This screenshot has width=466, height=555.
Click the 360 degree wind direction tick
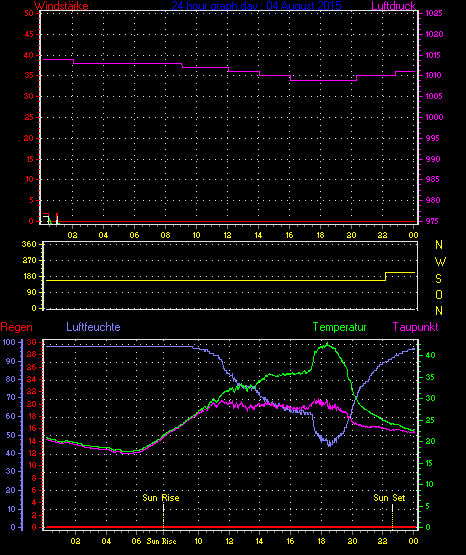[x=29, y=244]
